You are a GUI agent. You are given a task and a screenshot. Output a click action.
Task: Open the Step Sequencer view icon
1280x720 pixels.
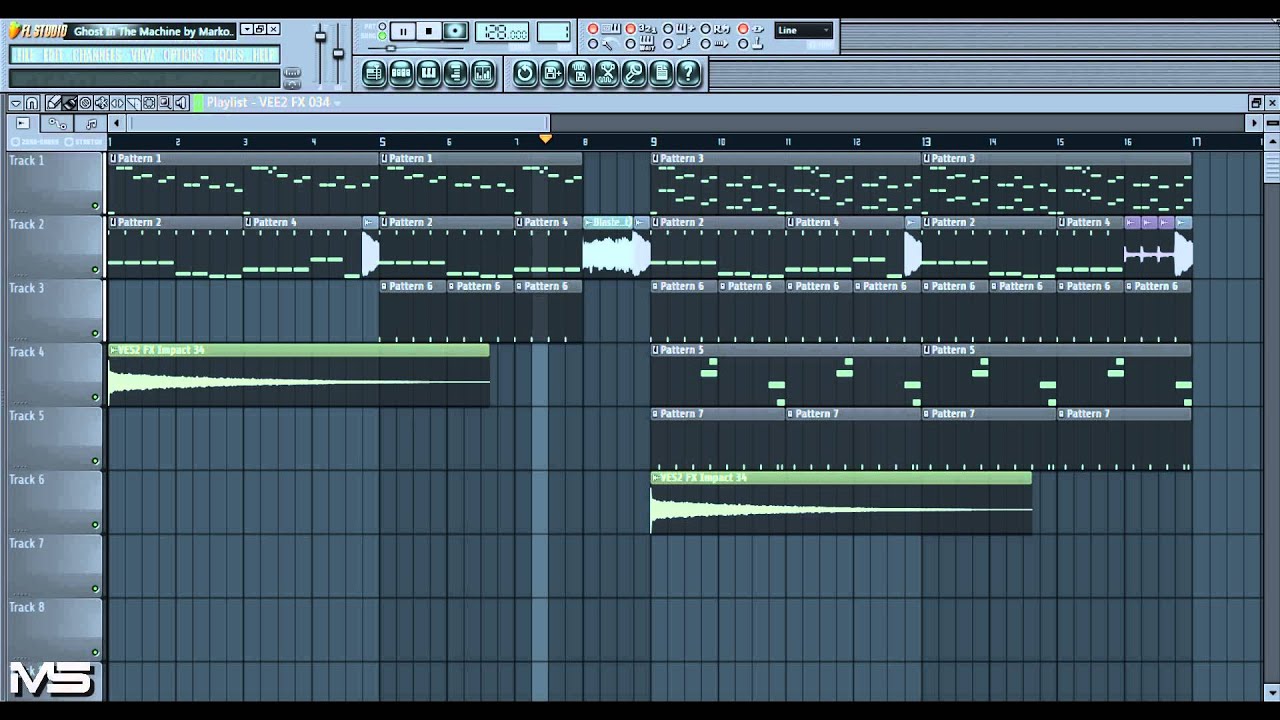tap(401, 72)
